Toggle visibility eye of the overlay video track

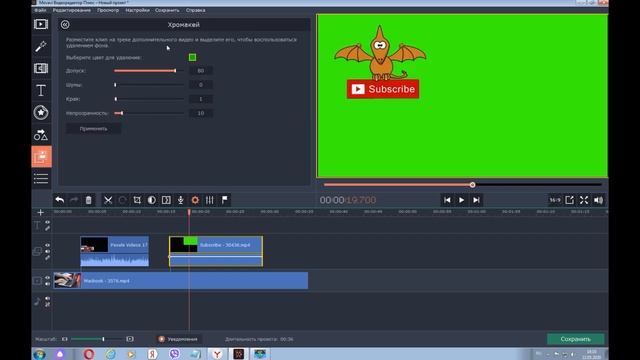[x=47, y=245]
